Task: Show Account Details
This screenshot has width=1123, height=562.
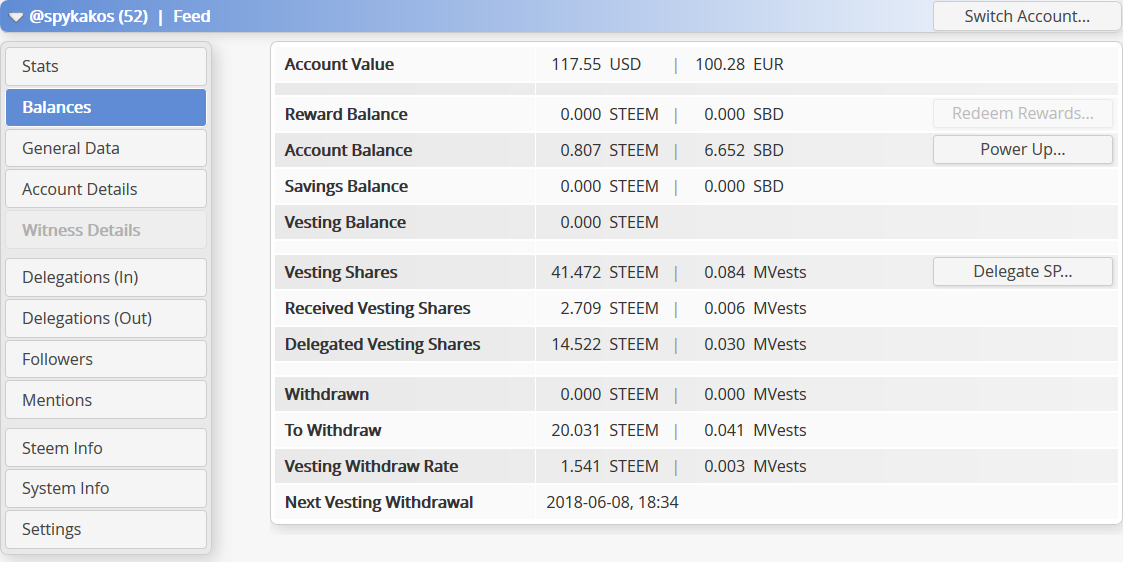Action: click(x=106, y=189)
